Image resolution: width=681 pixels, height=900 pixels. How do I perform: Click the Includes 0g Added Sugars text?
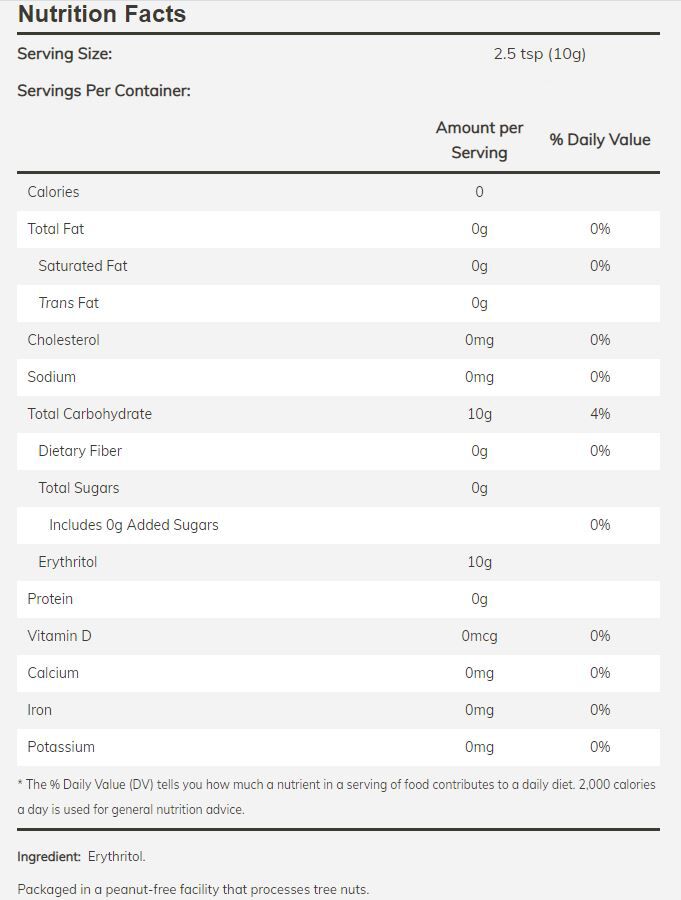tap(134, 525)
